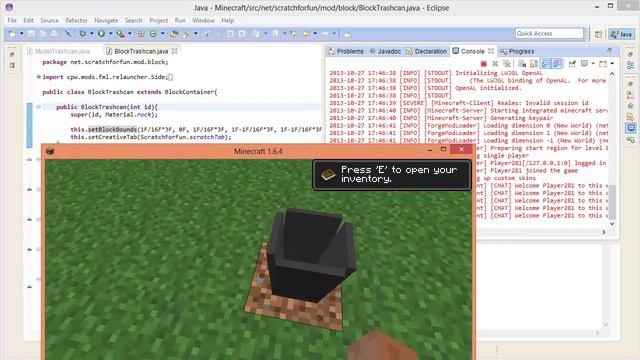Click Console vertical scrollbar up arrow
The height and width of the screenshot is (360, 640).
click(612, 73)
